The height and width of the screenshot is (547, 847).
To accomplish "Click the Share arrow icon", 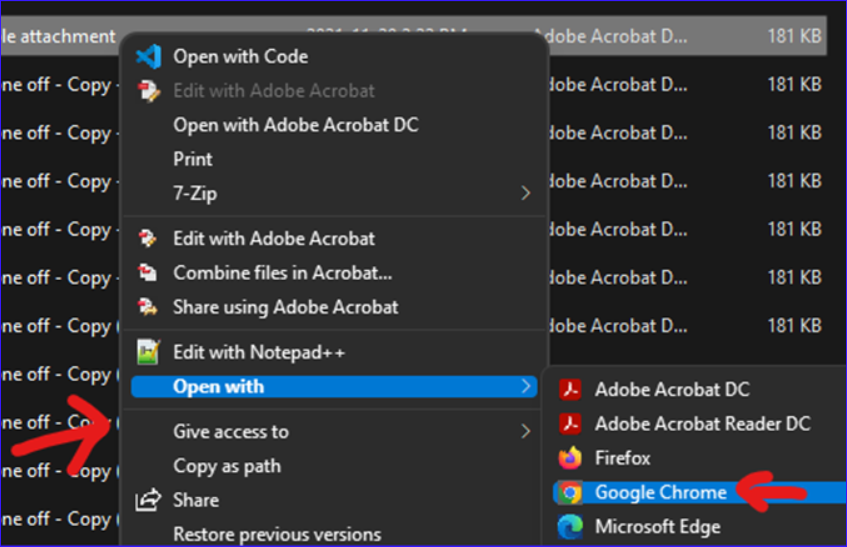I will coord(148,500).
